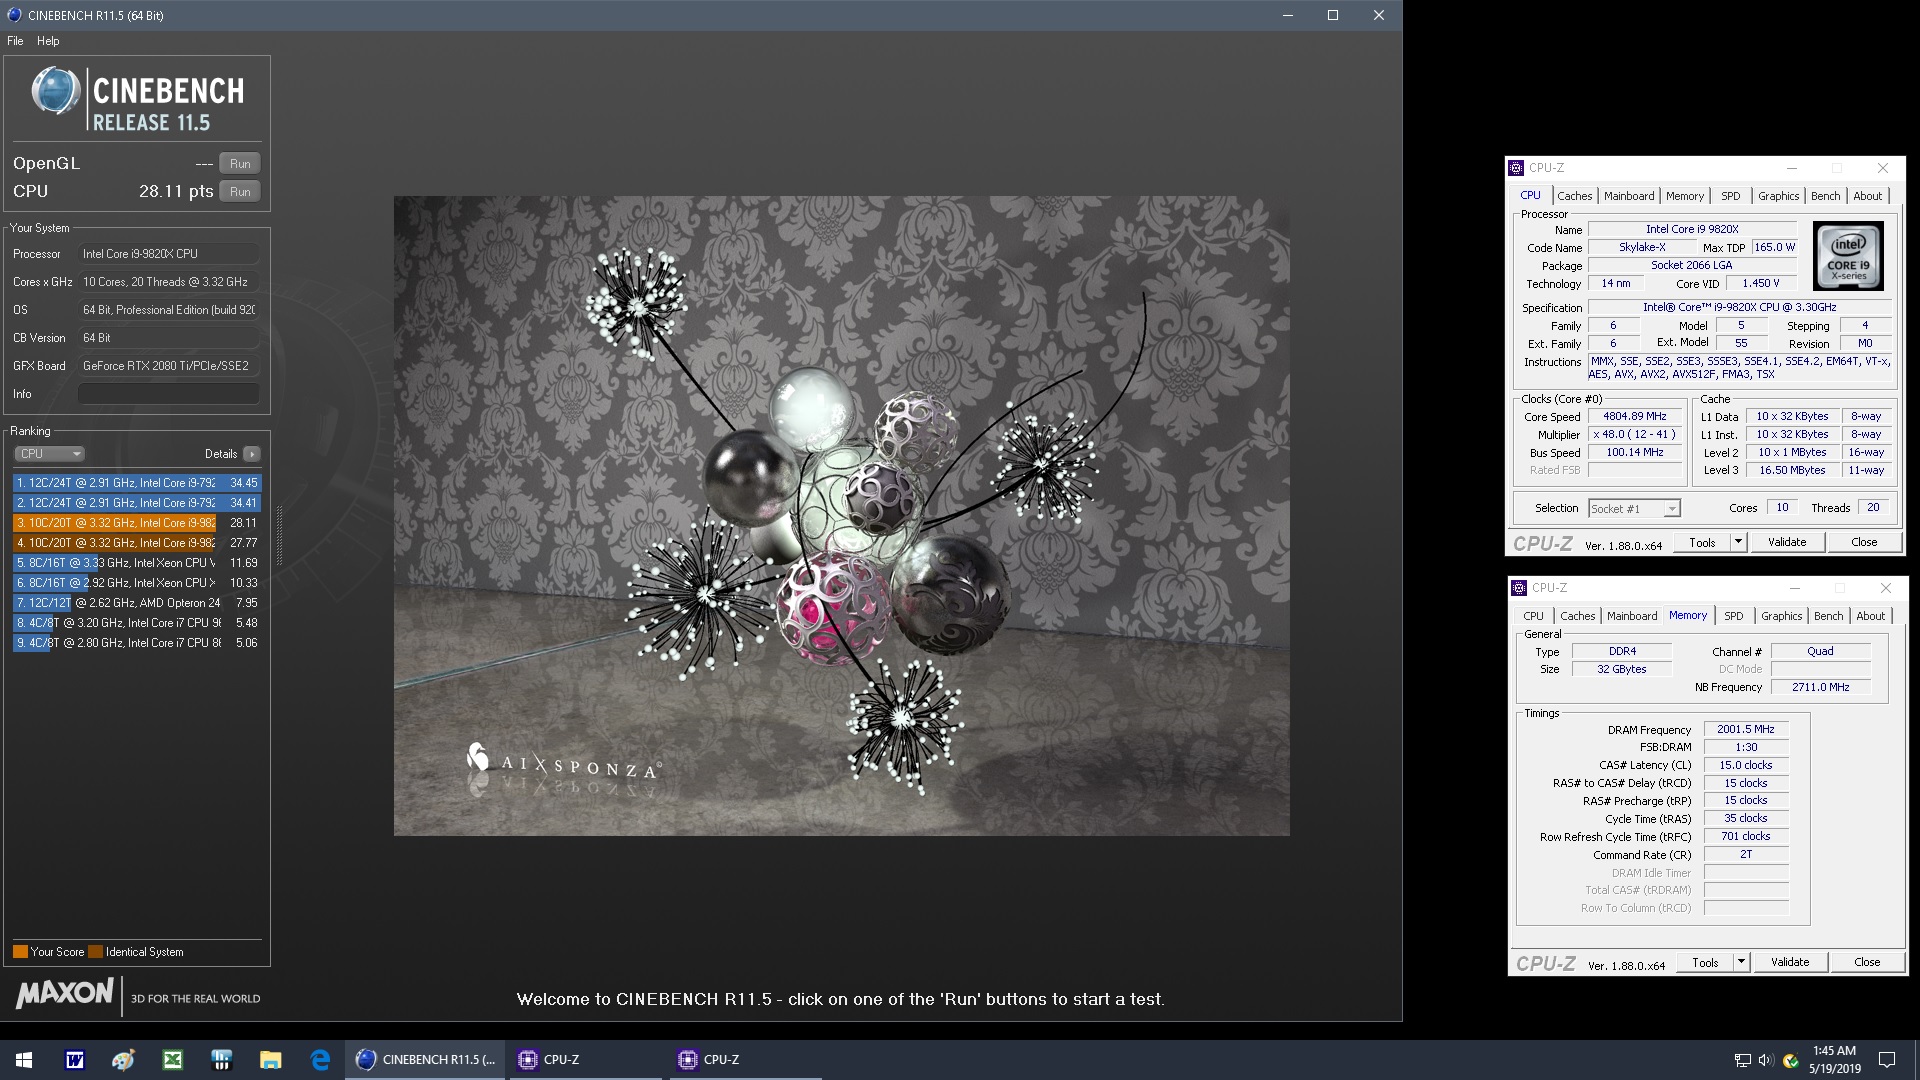Switch to first CPU-Z taskbar button
The height and width of the screenshot is (1080, 1920).
pos(585,1060)
